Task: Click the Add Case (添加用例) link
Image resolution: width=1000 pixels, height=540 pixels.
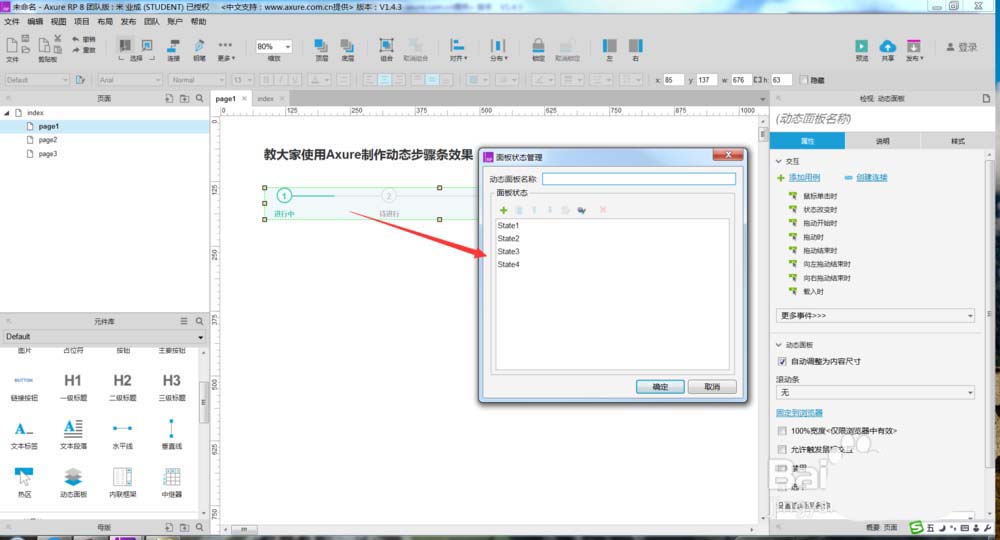Action: [804, 177]
